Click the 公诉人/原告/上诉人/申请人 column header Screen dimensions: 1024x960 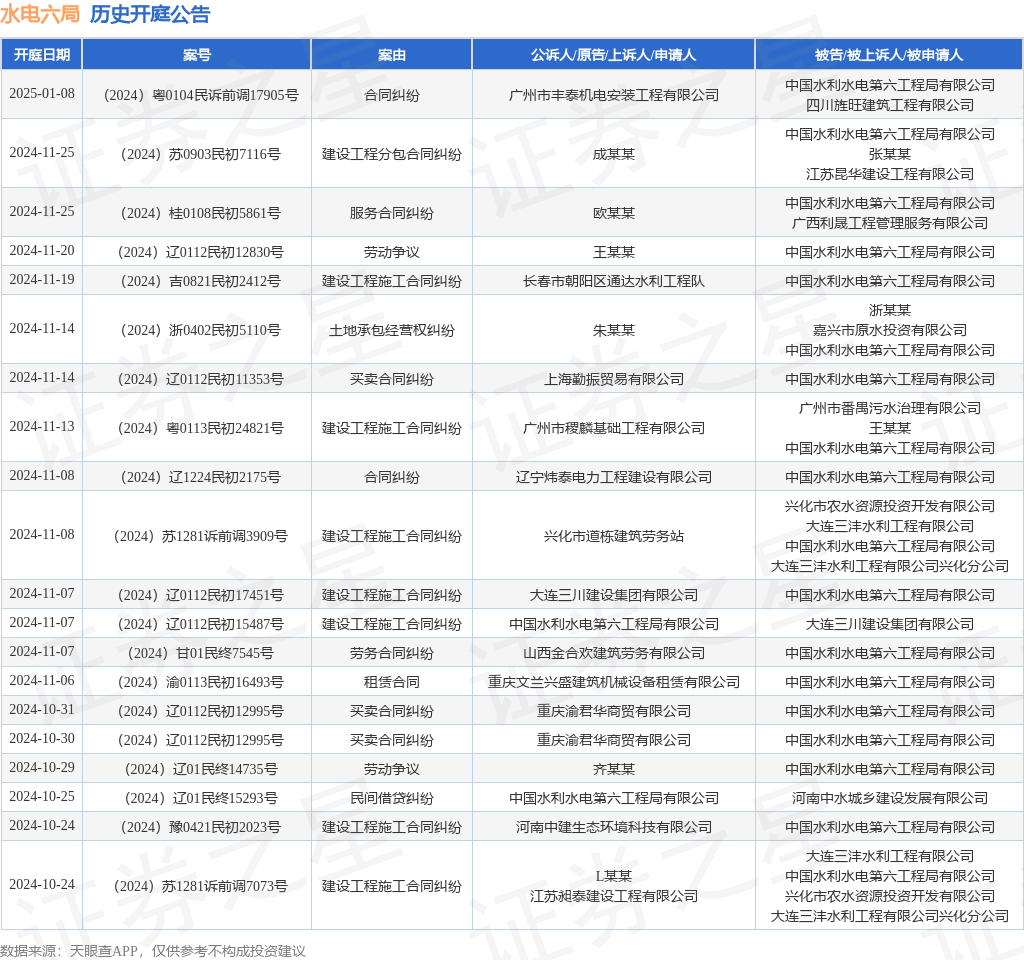click(613, 55)
